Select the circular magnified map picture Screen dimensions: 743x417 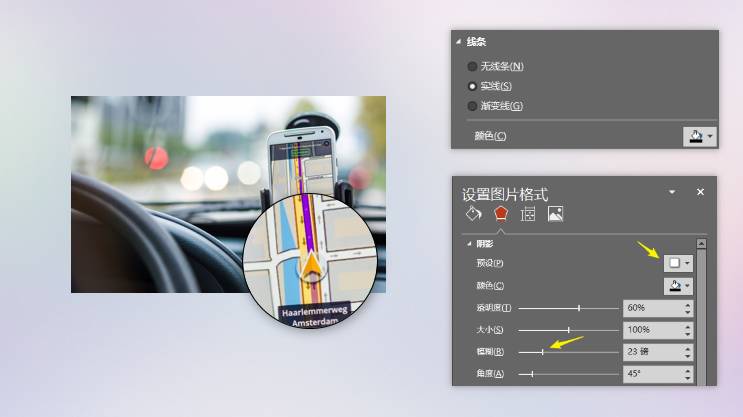click(x=310, y=260)
